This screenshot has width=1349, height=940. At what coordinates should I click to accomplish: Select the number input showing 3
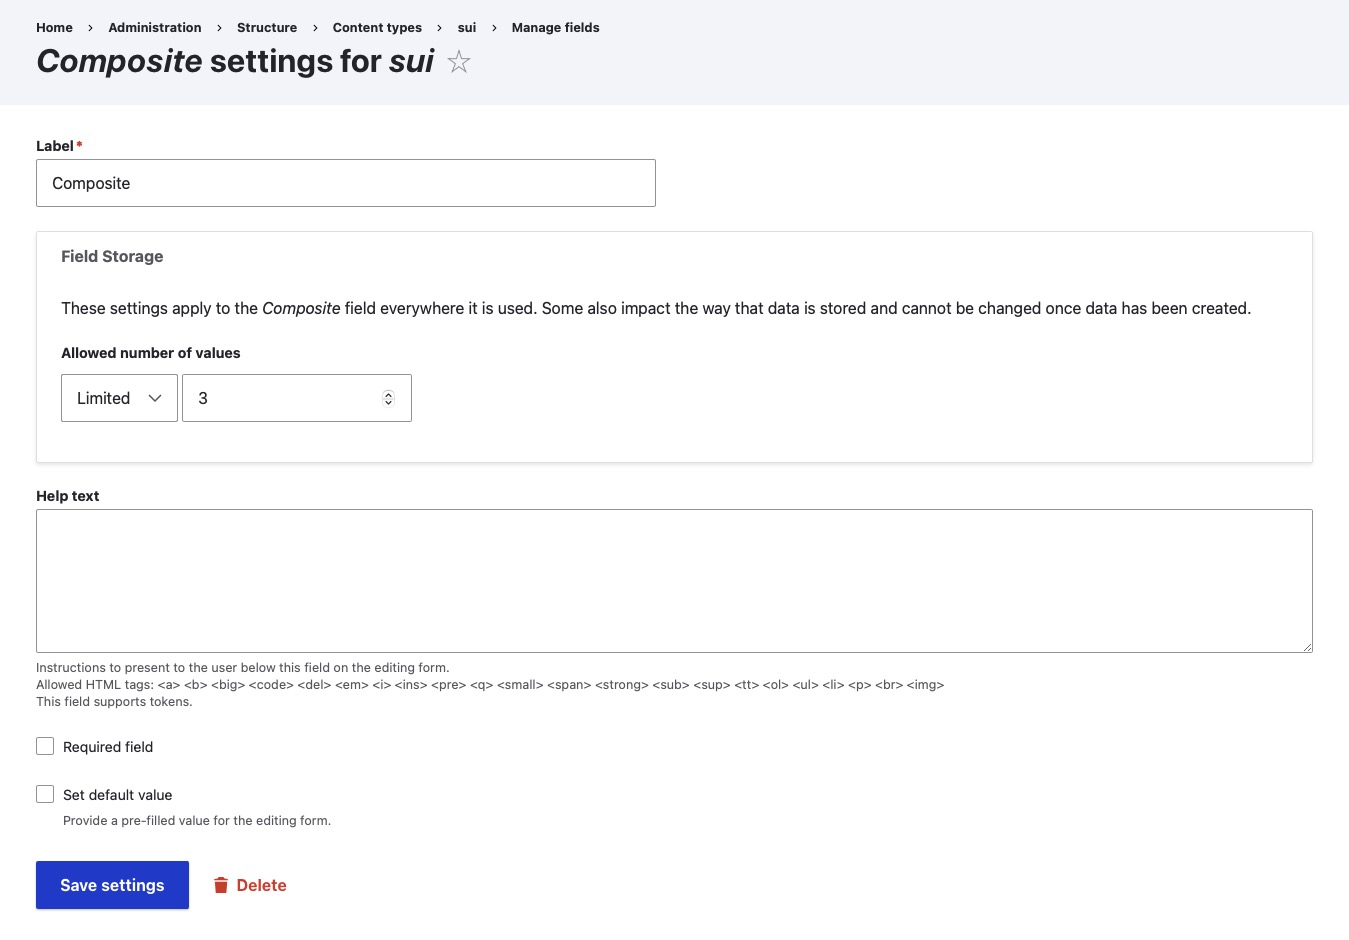pos(280,398)
